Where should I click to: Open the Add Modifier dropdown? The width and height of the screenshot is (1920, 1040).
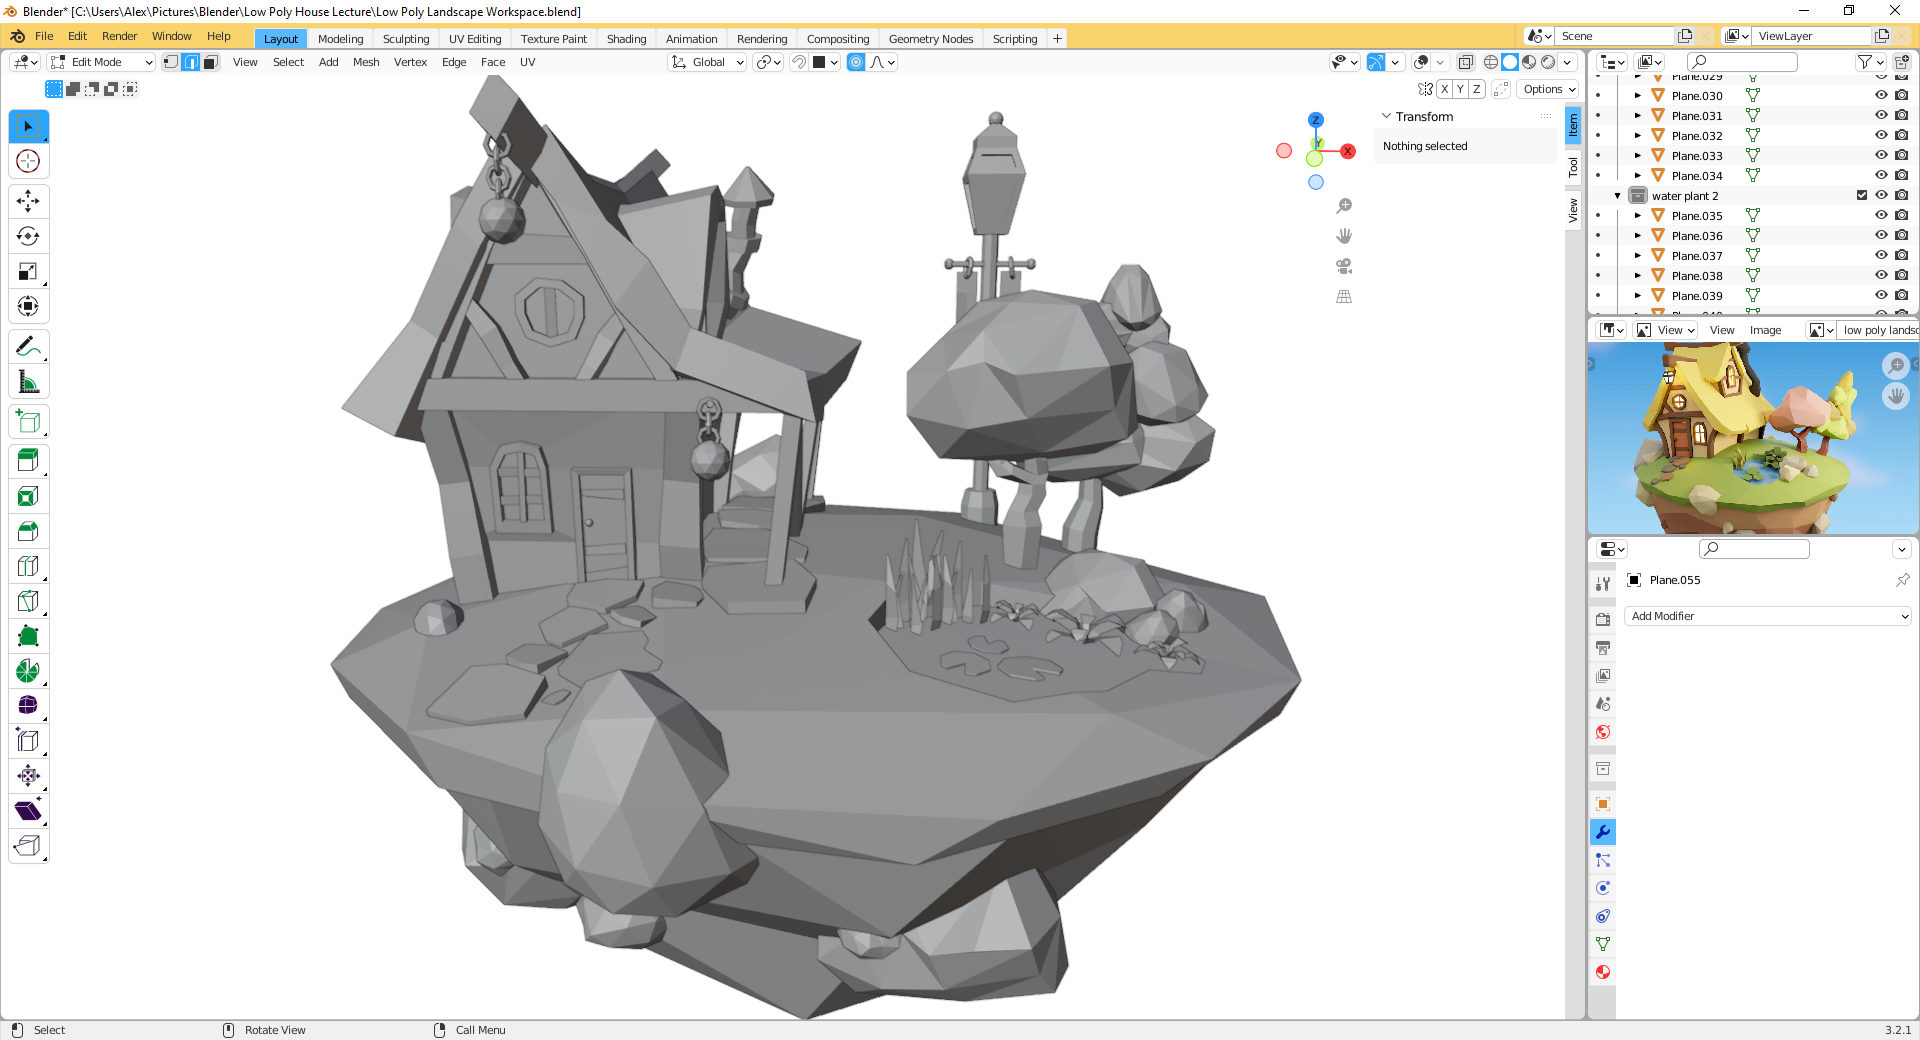pos(1768,616)
